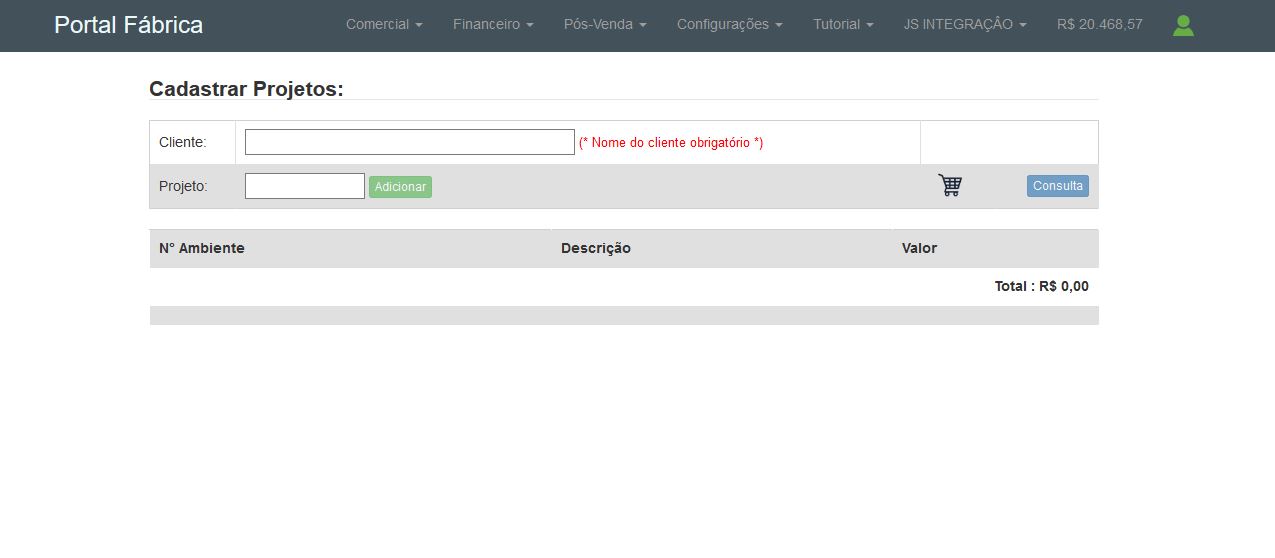Click the Total : R$ 0,00 text
The width and height of the screenshot is (1275, 558).
pos(1042,286)
